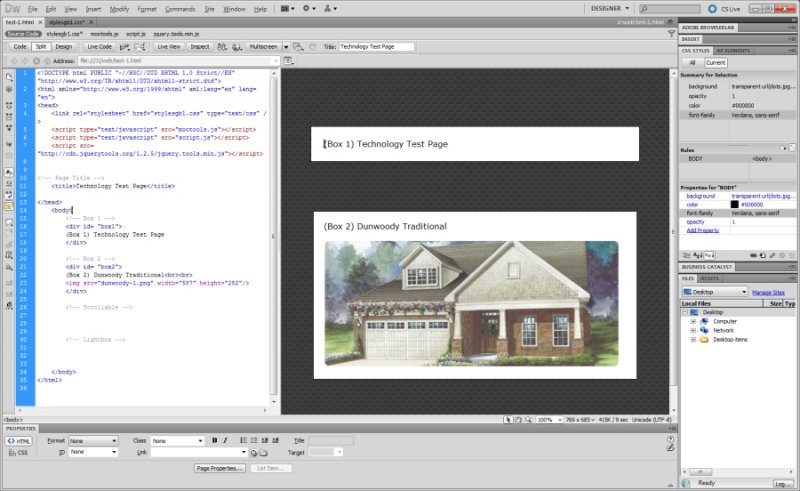Click Preview in Browser globe icon
The width and height of the screenshot is (800, 491).
[x=237, y=46]
